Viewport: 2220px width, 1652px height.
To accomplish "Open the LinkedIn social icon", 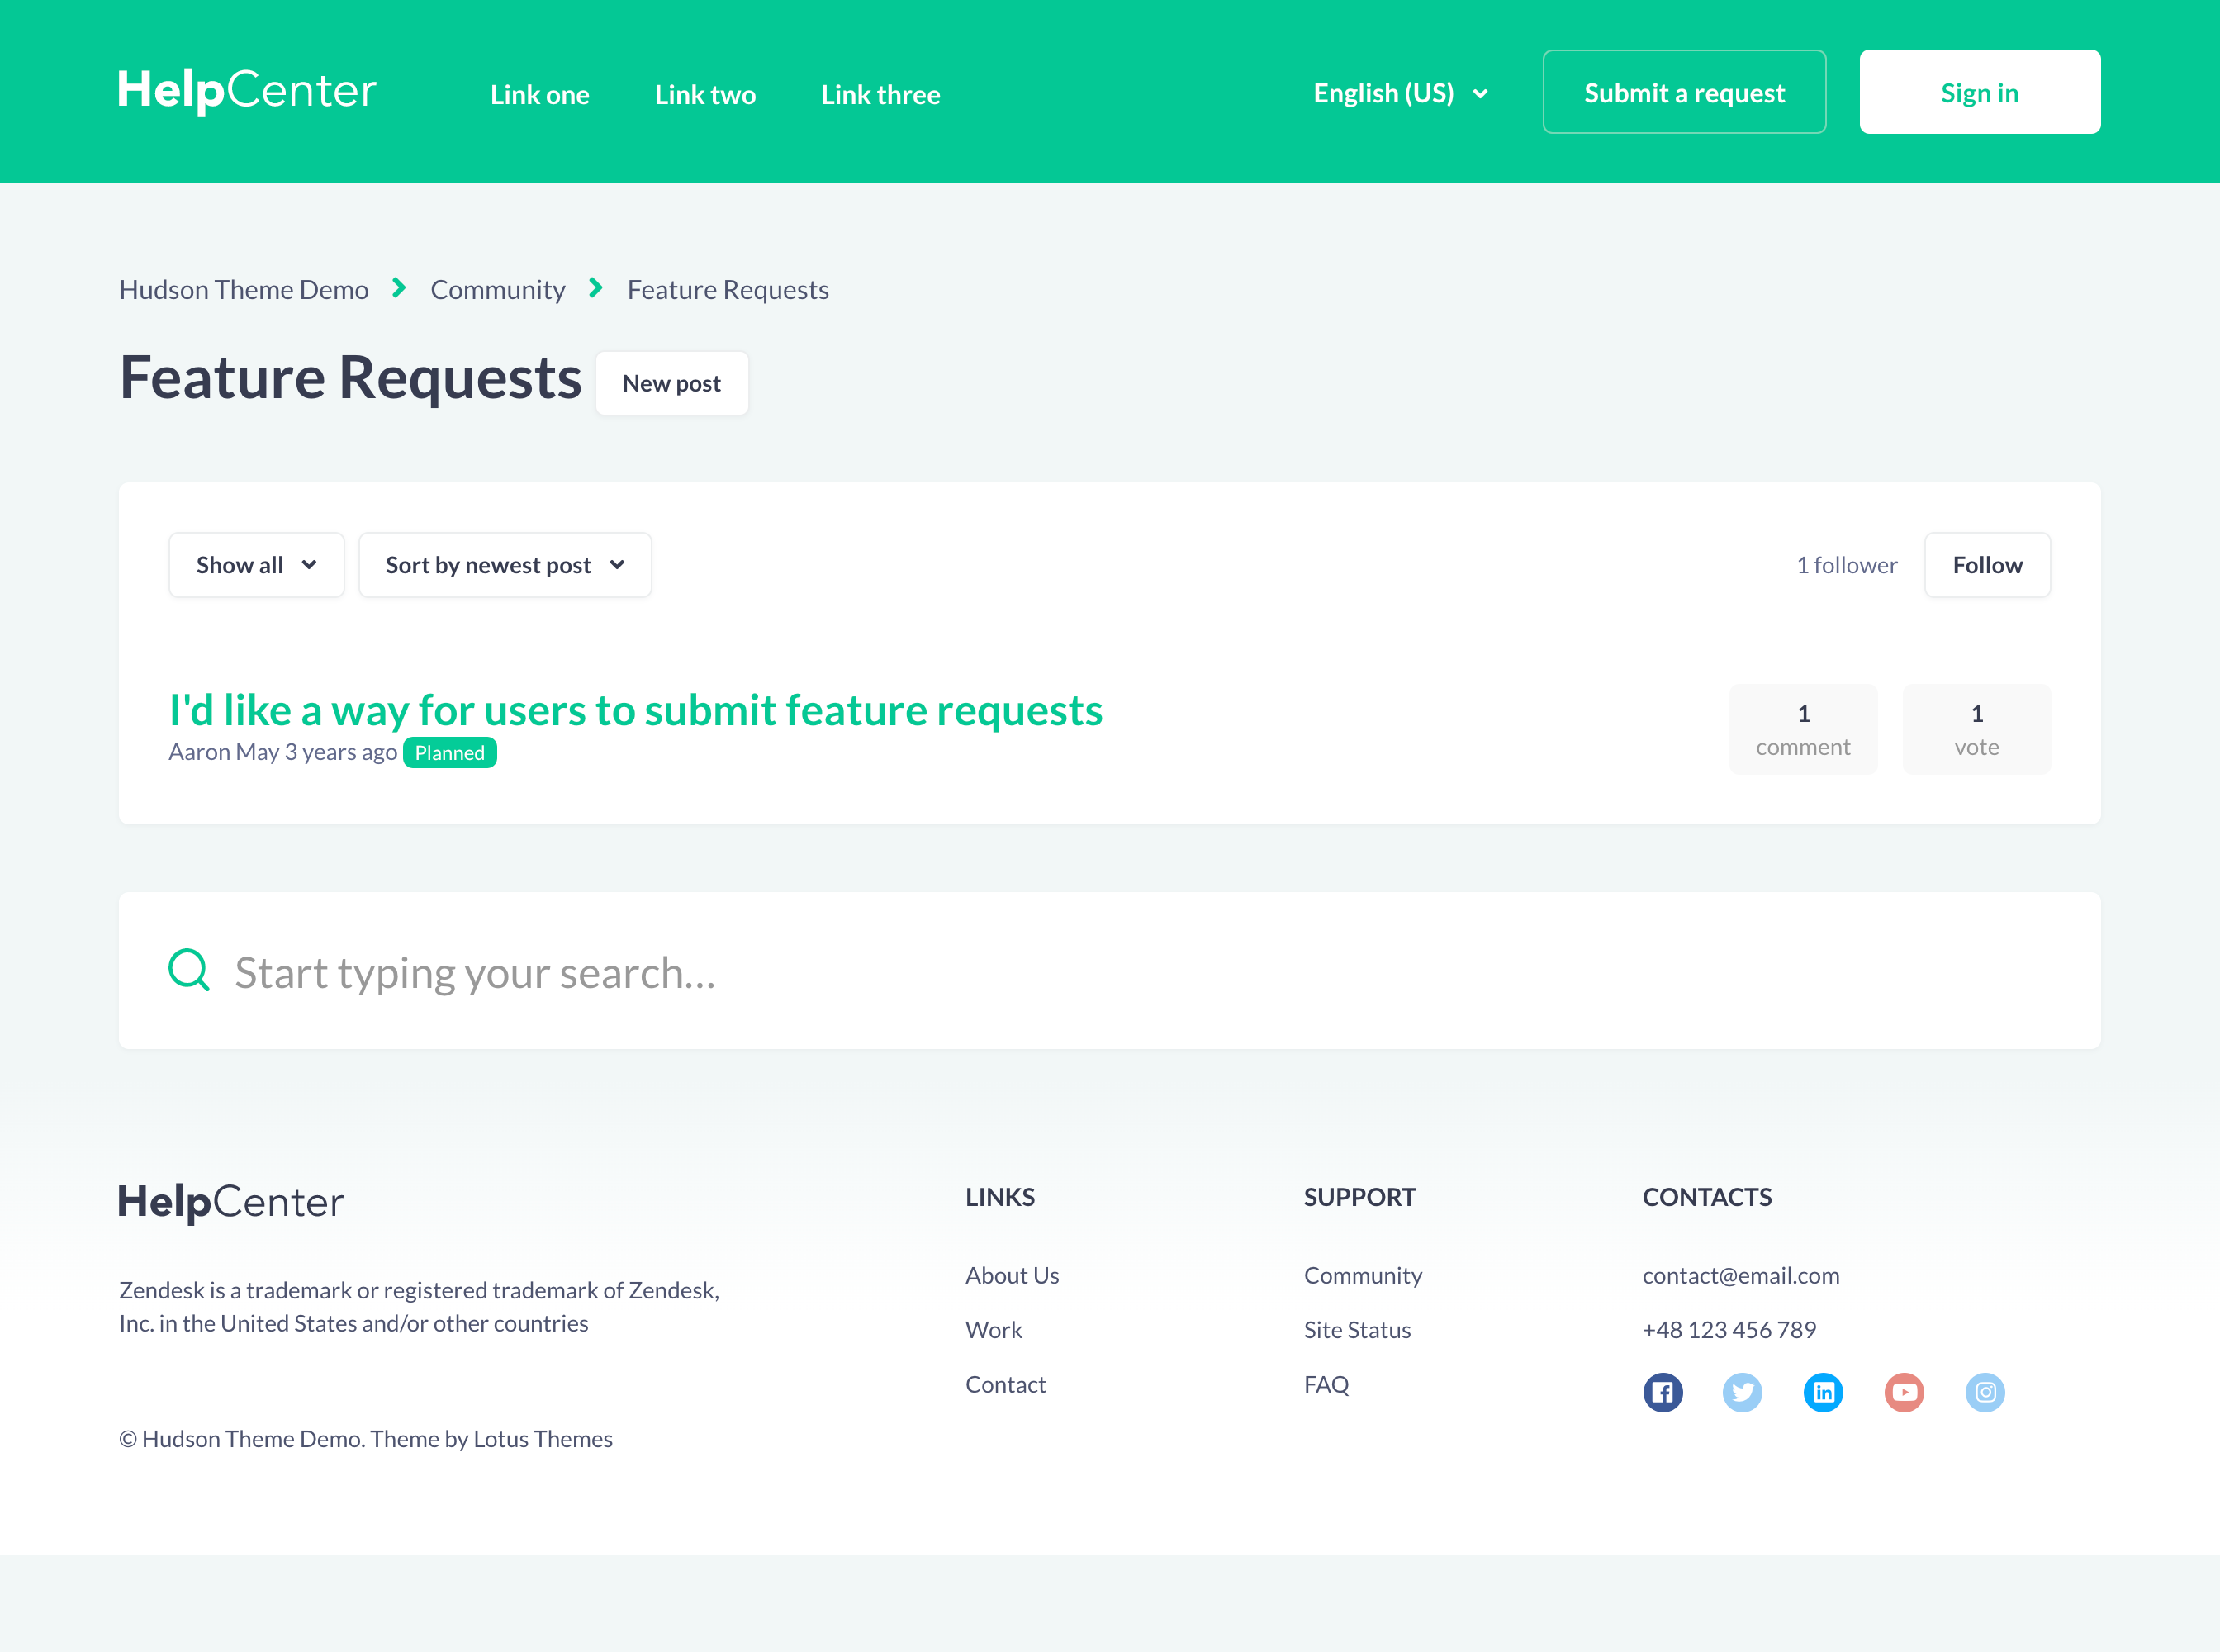I will 1823,1392.
